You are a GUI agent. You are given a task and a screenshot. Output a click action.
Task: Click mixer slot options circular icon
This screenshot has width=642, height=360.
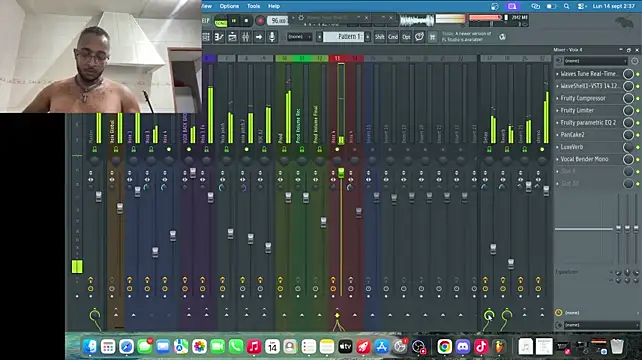tap(635, 61)
